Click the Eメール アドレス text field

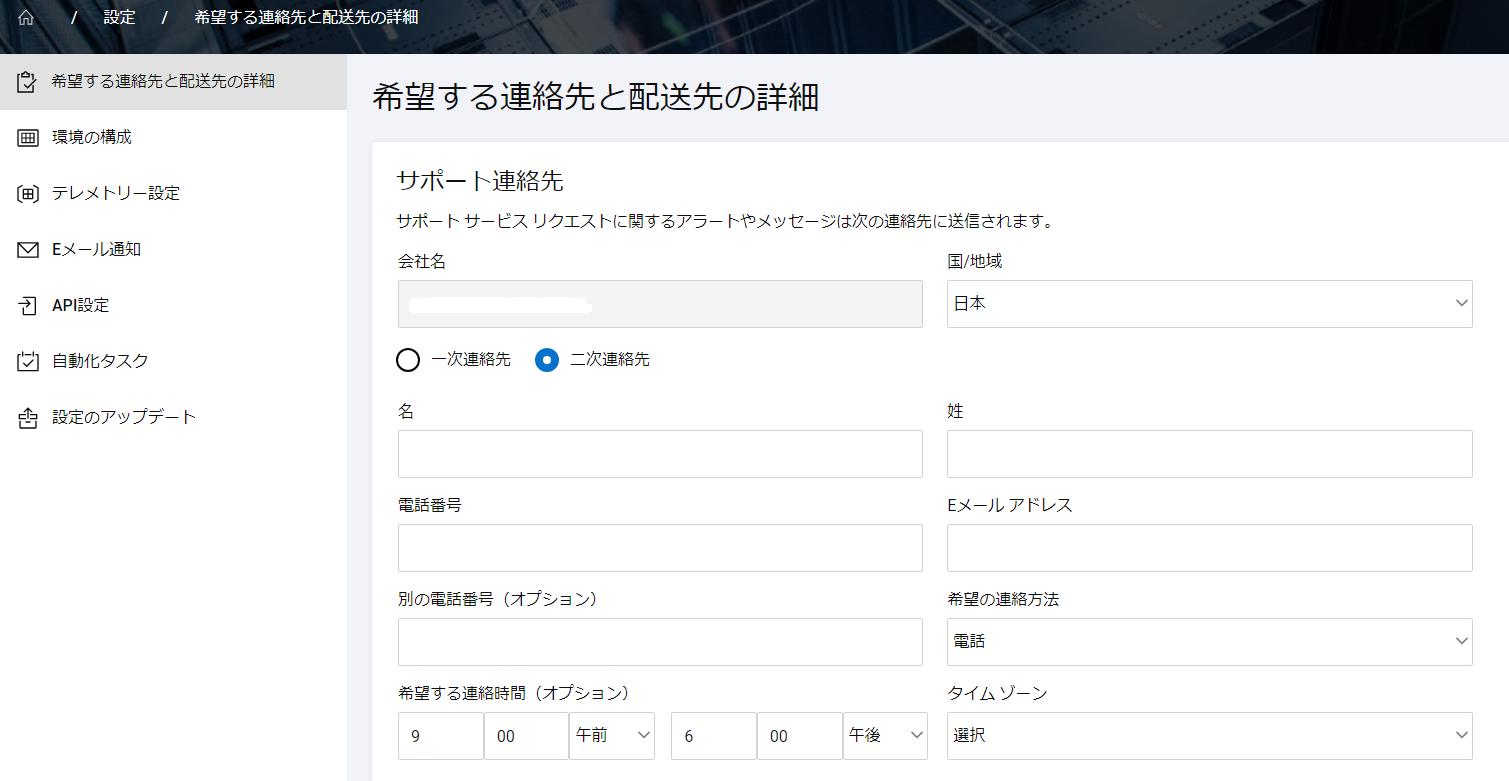pyautogui.click(x=1209, y=548)
